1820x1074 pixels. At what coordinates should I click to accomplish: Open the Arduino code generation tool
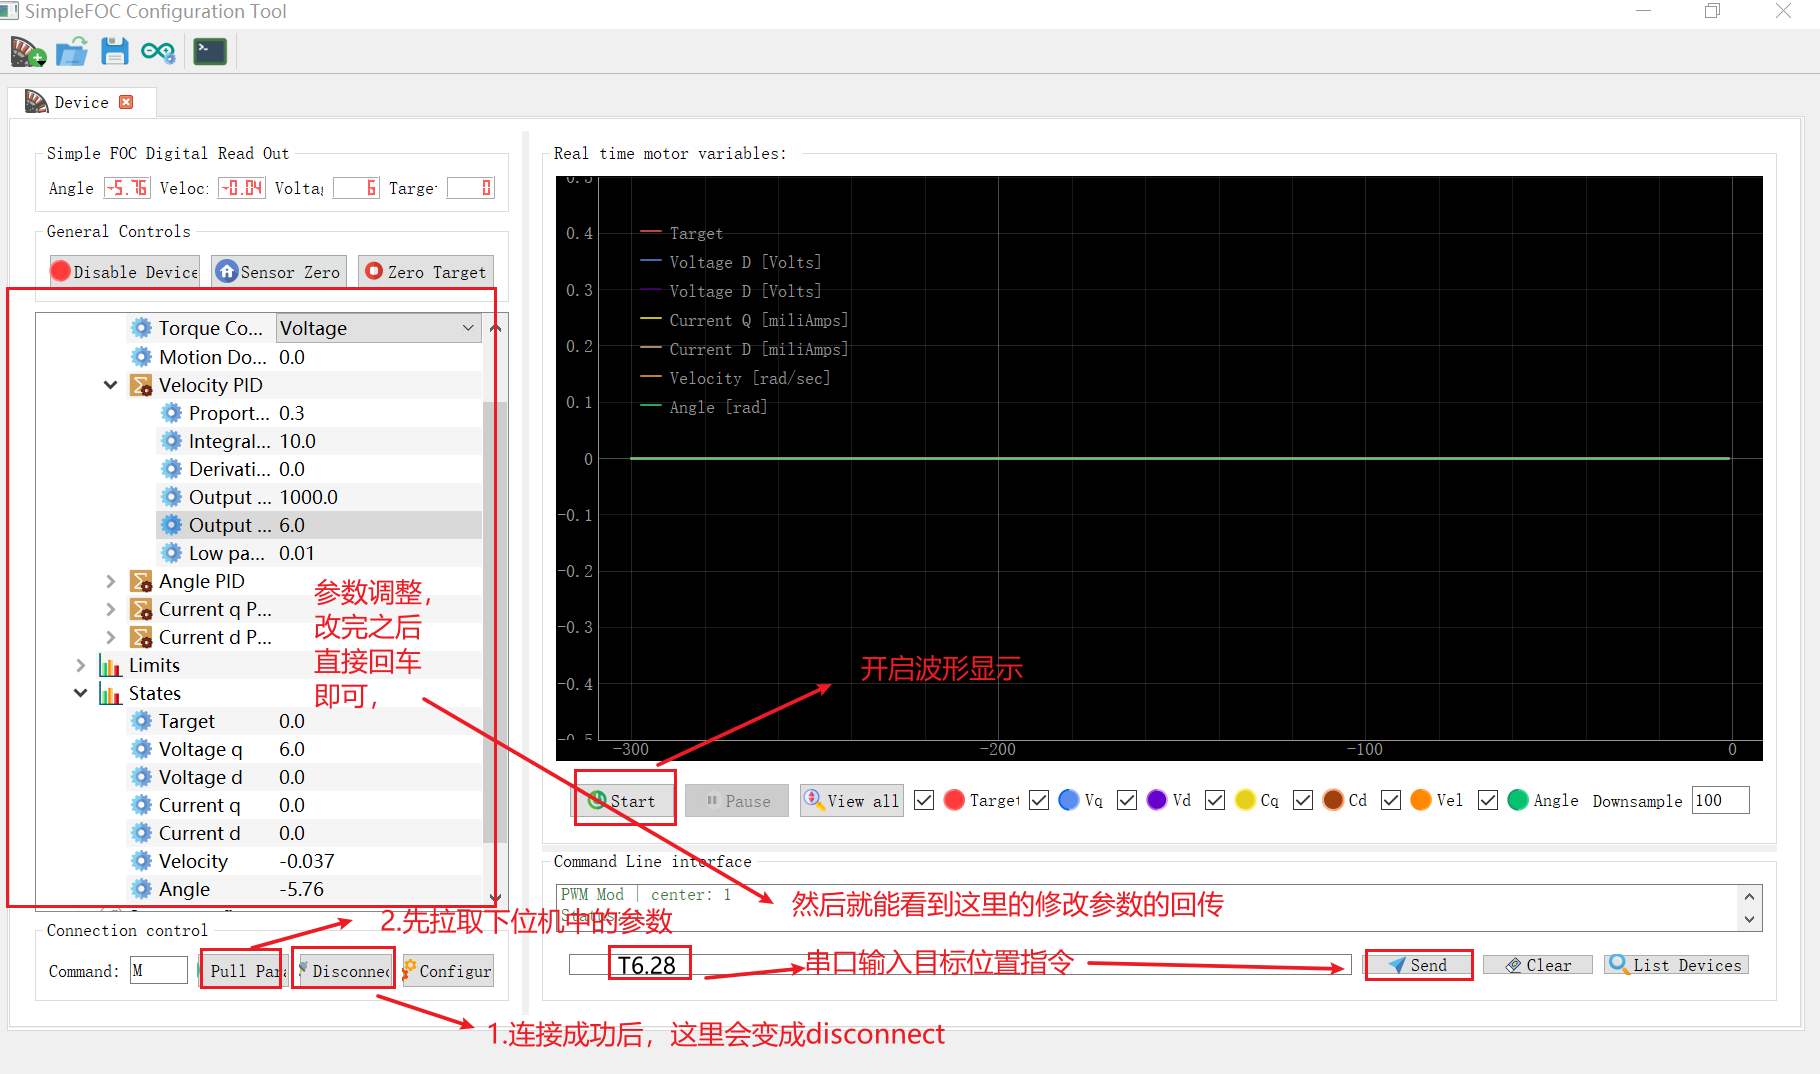158,51
